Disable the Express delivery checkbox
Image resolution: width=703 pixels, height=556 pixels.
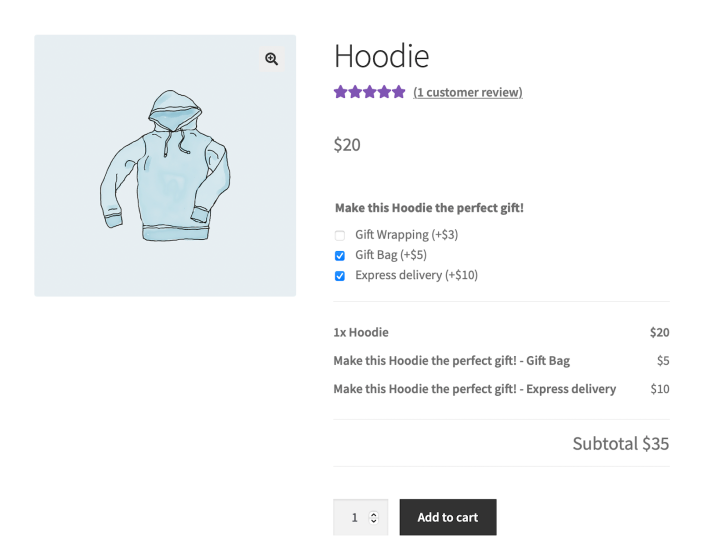tap(340, 275)
